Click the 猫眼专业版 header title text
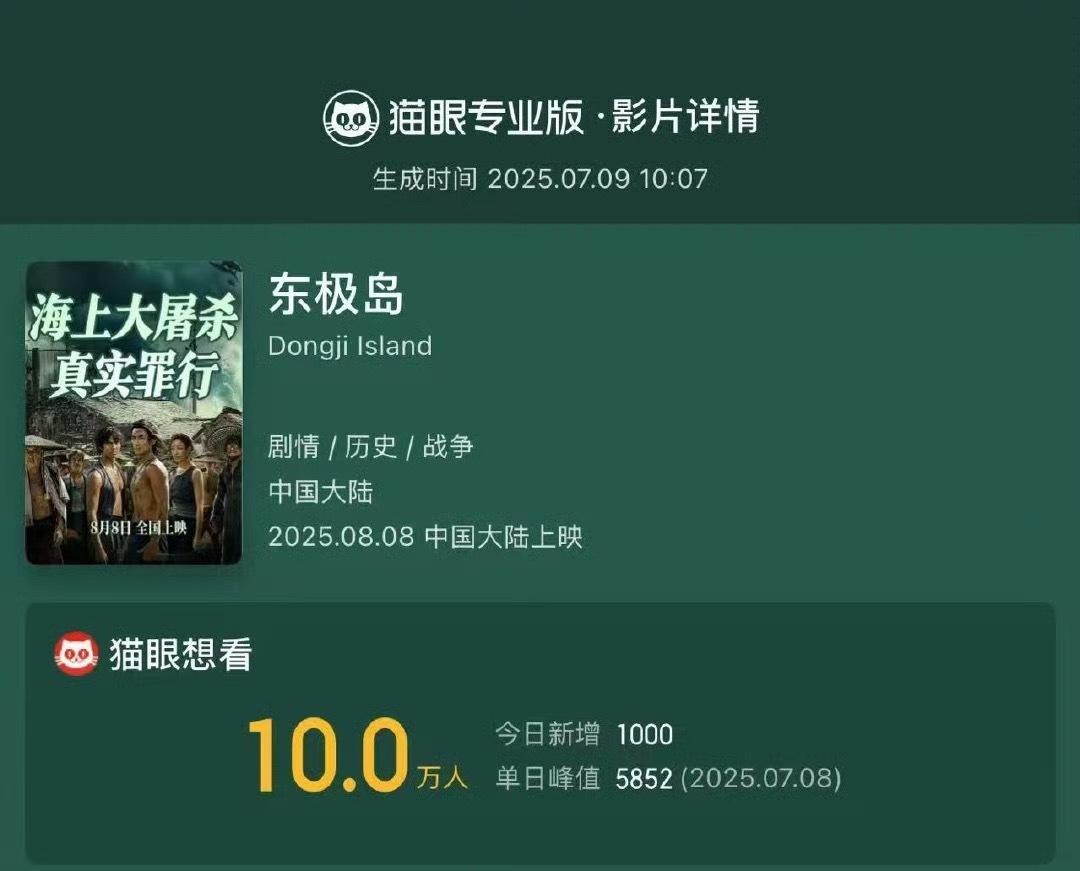Image resolution: width=1080 pixels, height=871 pixels. [x=486, y=117]
